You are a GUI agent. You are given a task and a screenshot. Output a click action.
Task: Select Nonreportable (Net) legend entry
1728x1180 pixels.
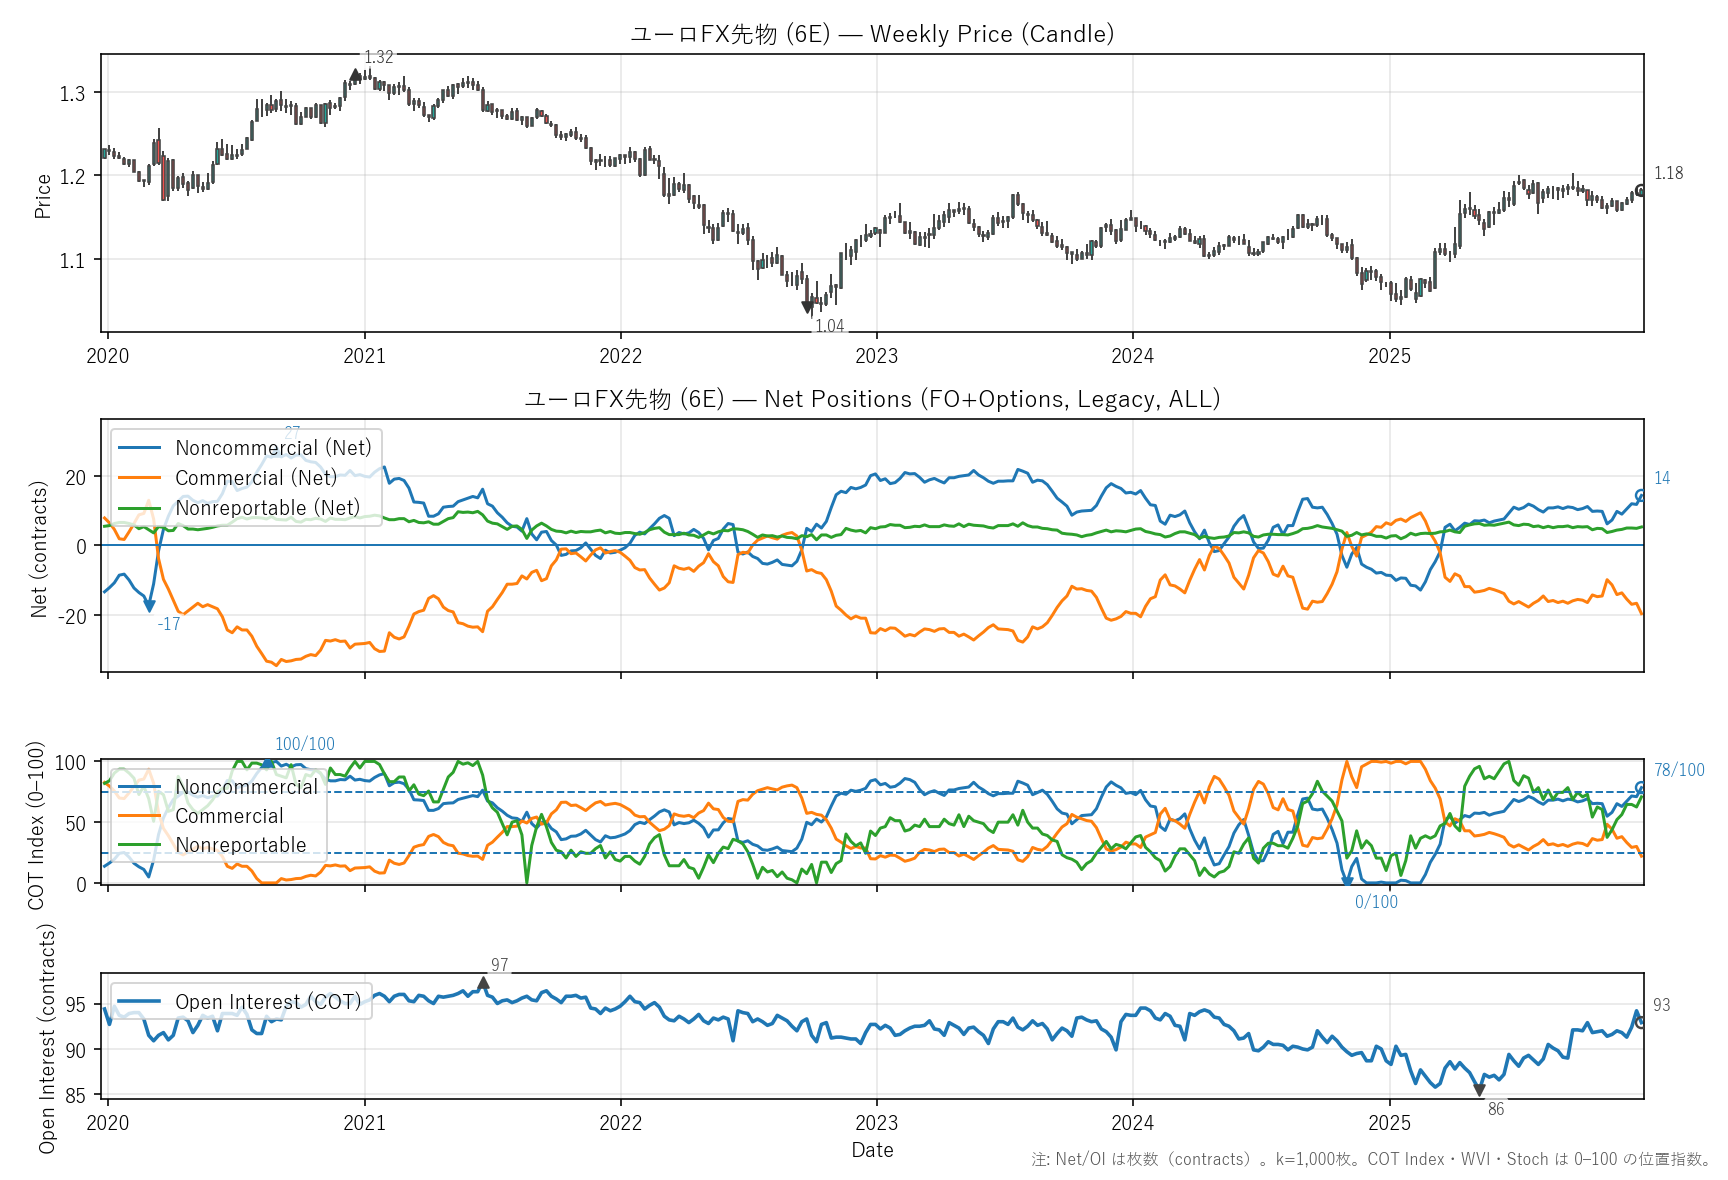coord(267,508)
